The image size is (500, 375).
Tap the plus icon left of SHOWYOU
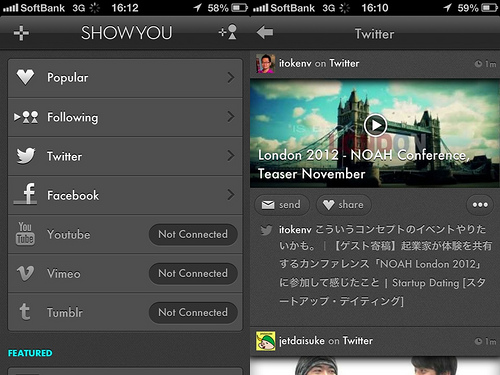click(21, 33)
